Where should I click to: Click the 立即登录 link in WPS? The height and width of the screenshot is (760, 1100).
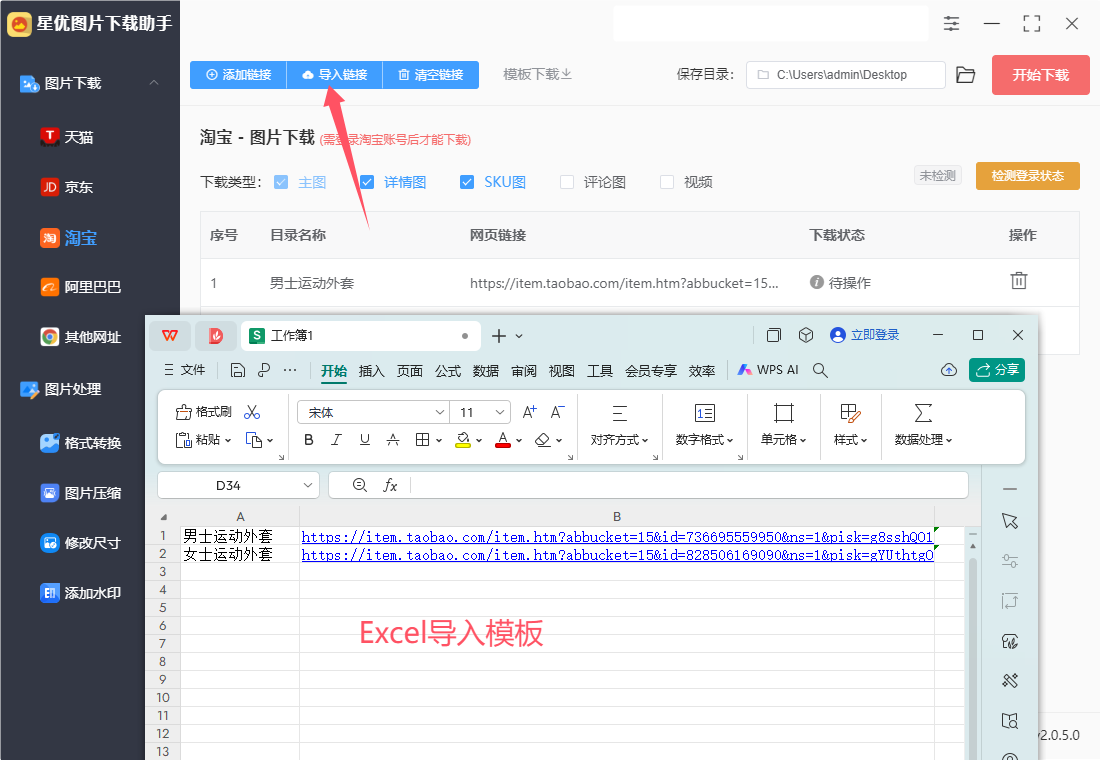(x=864, y=335)
